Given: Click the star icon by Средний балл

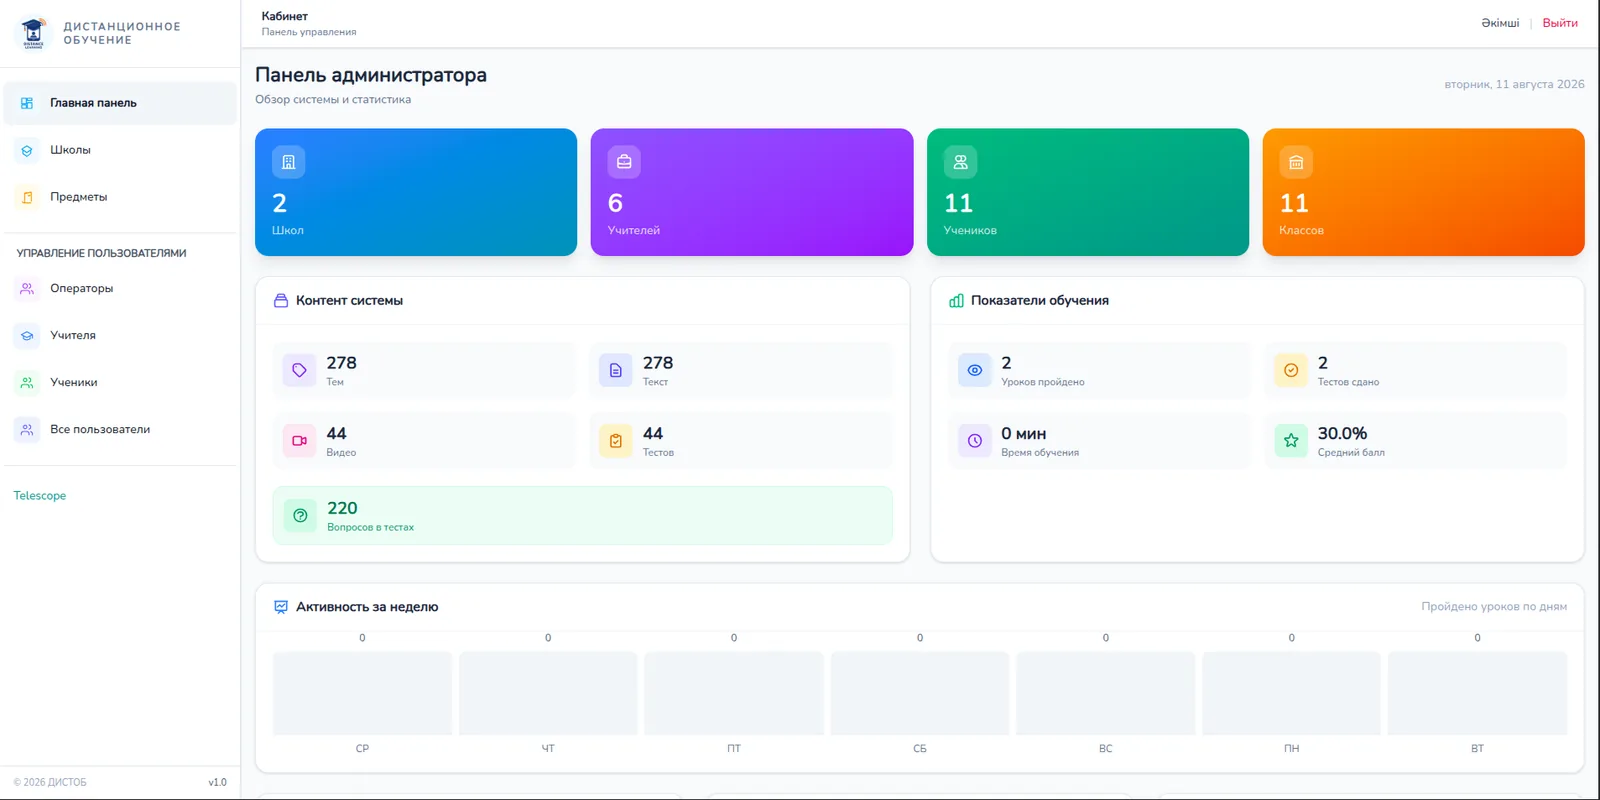Looking at the screenshot, I should [1291, 440].
